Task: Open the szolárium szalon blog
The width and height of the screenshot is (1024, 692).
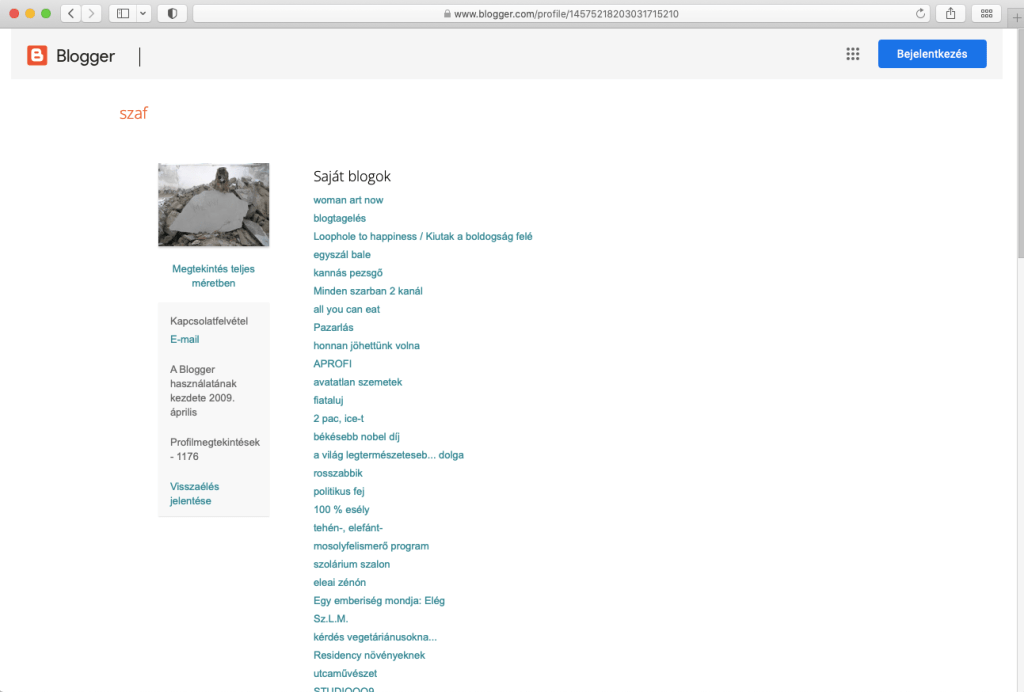Action: coord(351,564)
